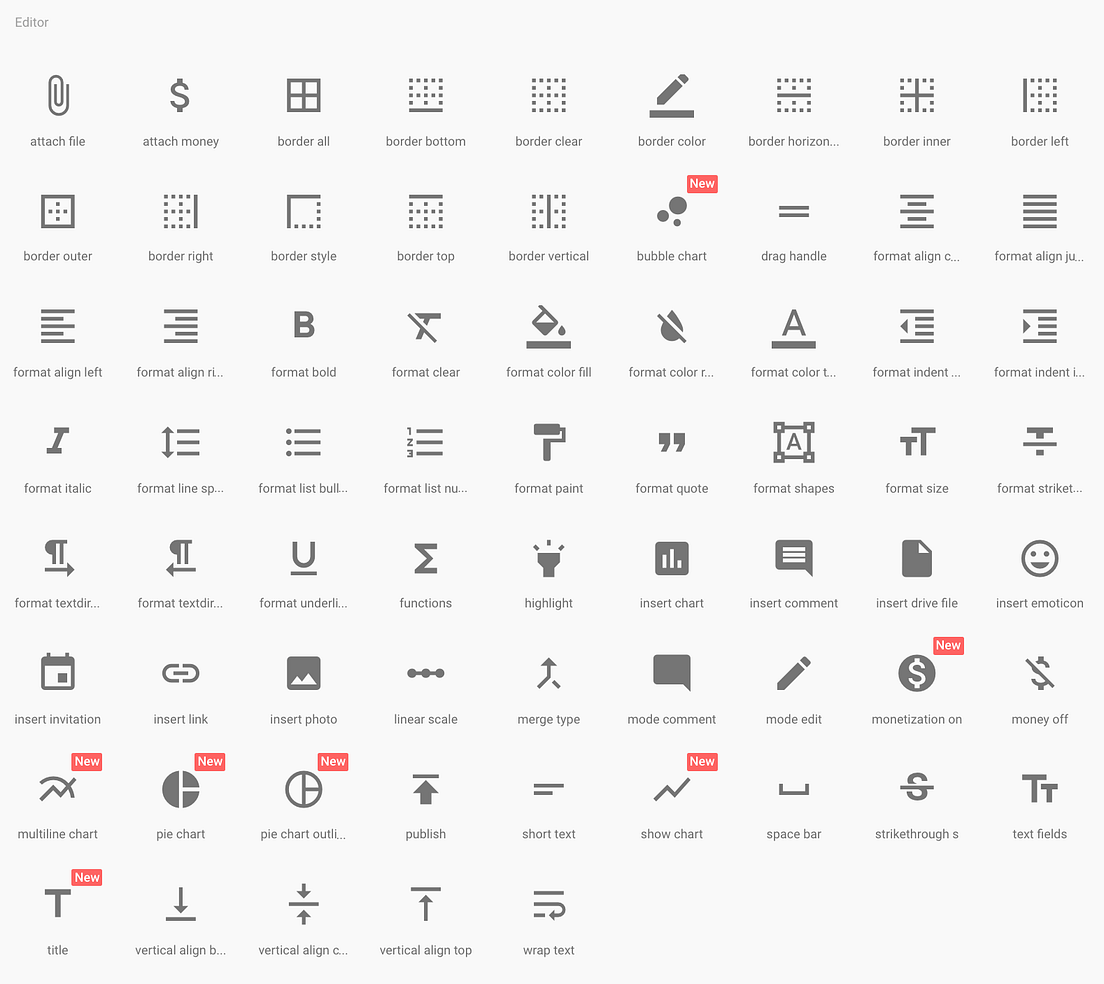Viewport: 1104px width, 984px height.
Task: Select the format underline icon
Action: 303,558
